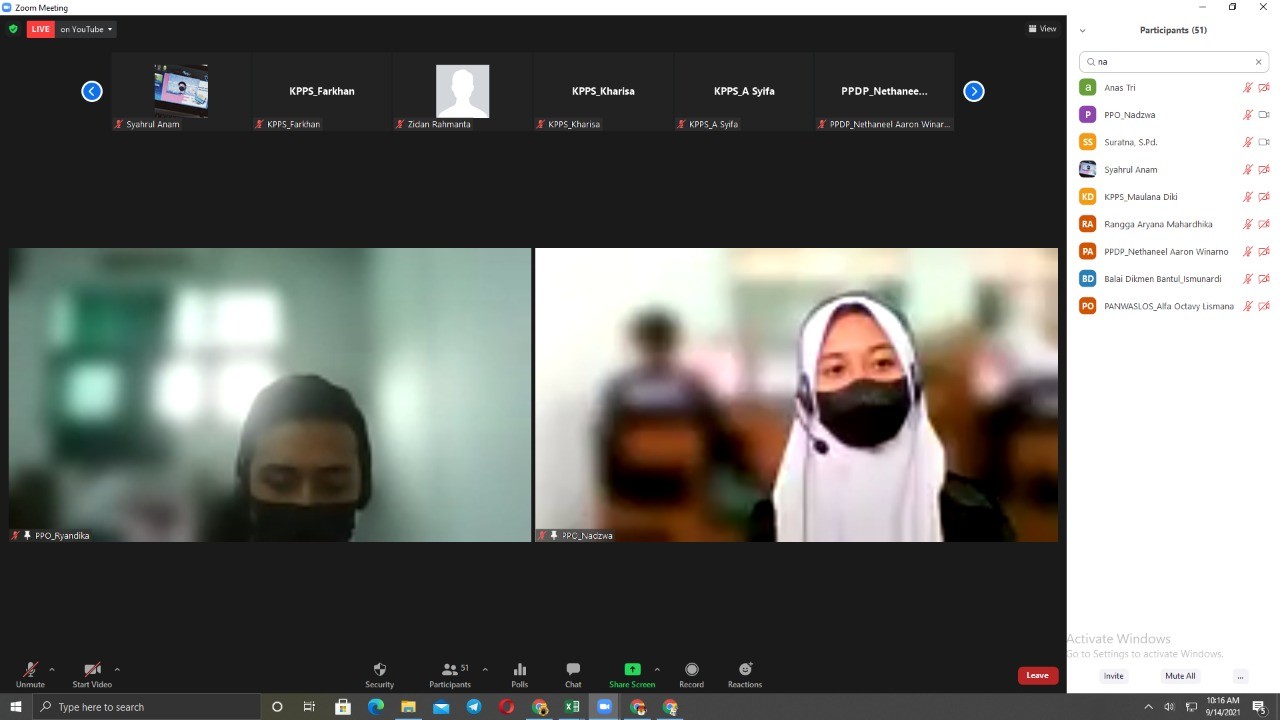Start recording with Record icon
The height and width of the screenshot is (720, 1280).
click(691, 670)
